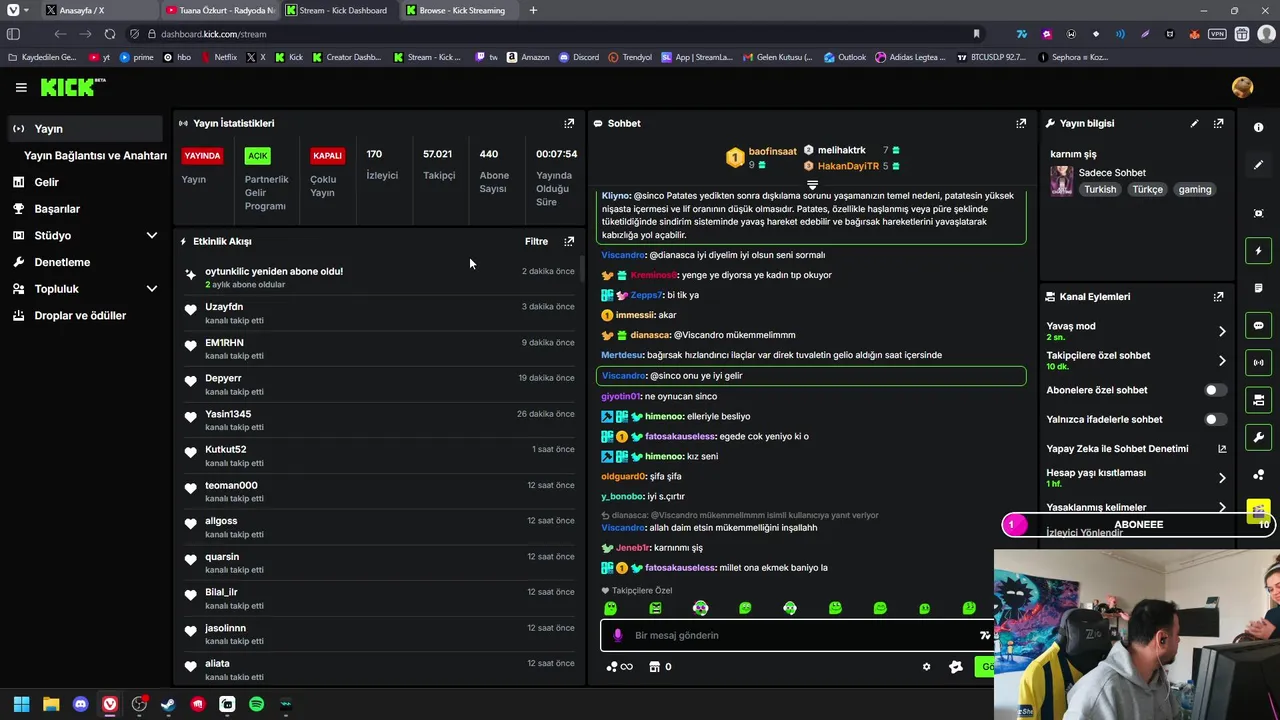Click the 7TV icon in the message box
The width and height of the screenshot is (1280, 720).
985,635
